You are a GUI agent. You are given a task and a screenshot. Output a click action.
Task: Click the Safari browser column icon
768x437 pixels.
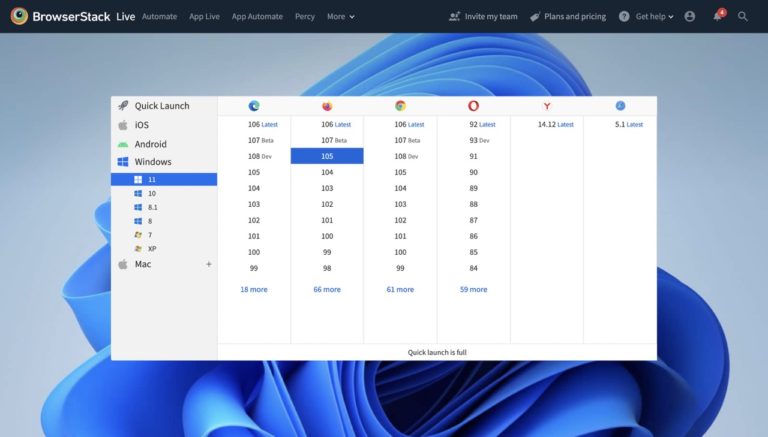(620, 106)
